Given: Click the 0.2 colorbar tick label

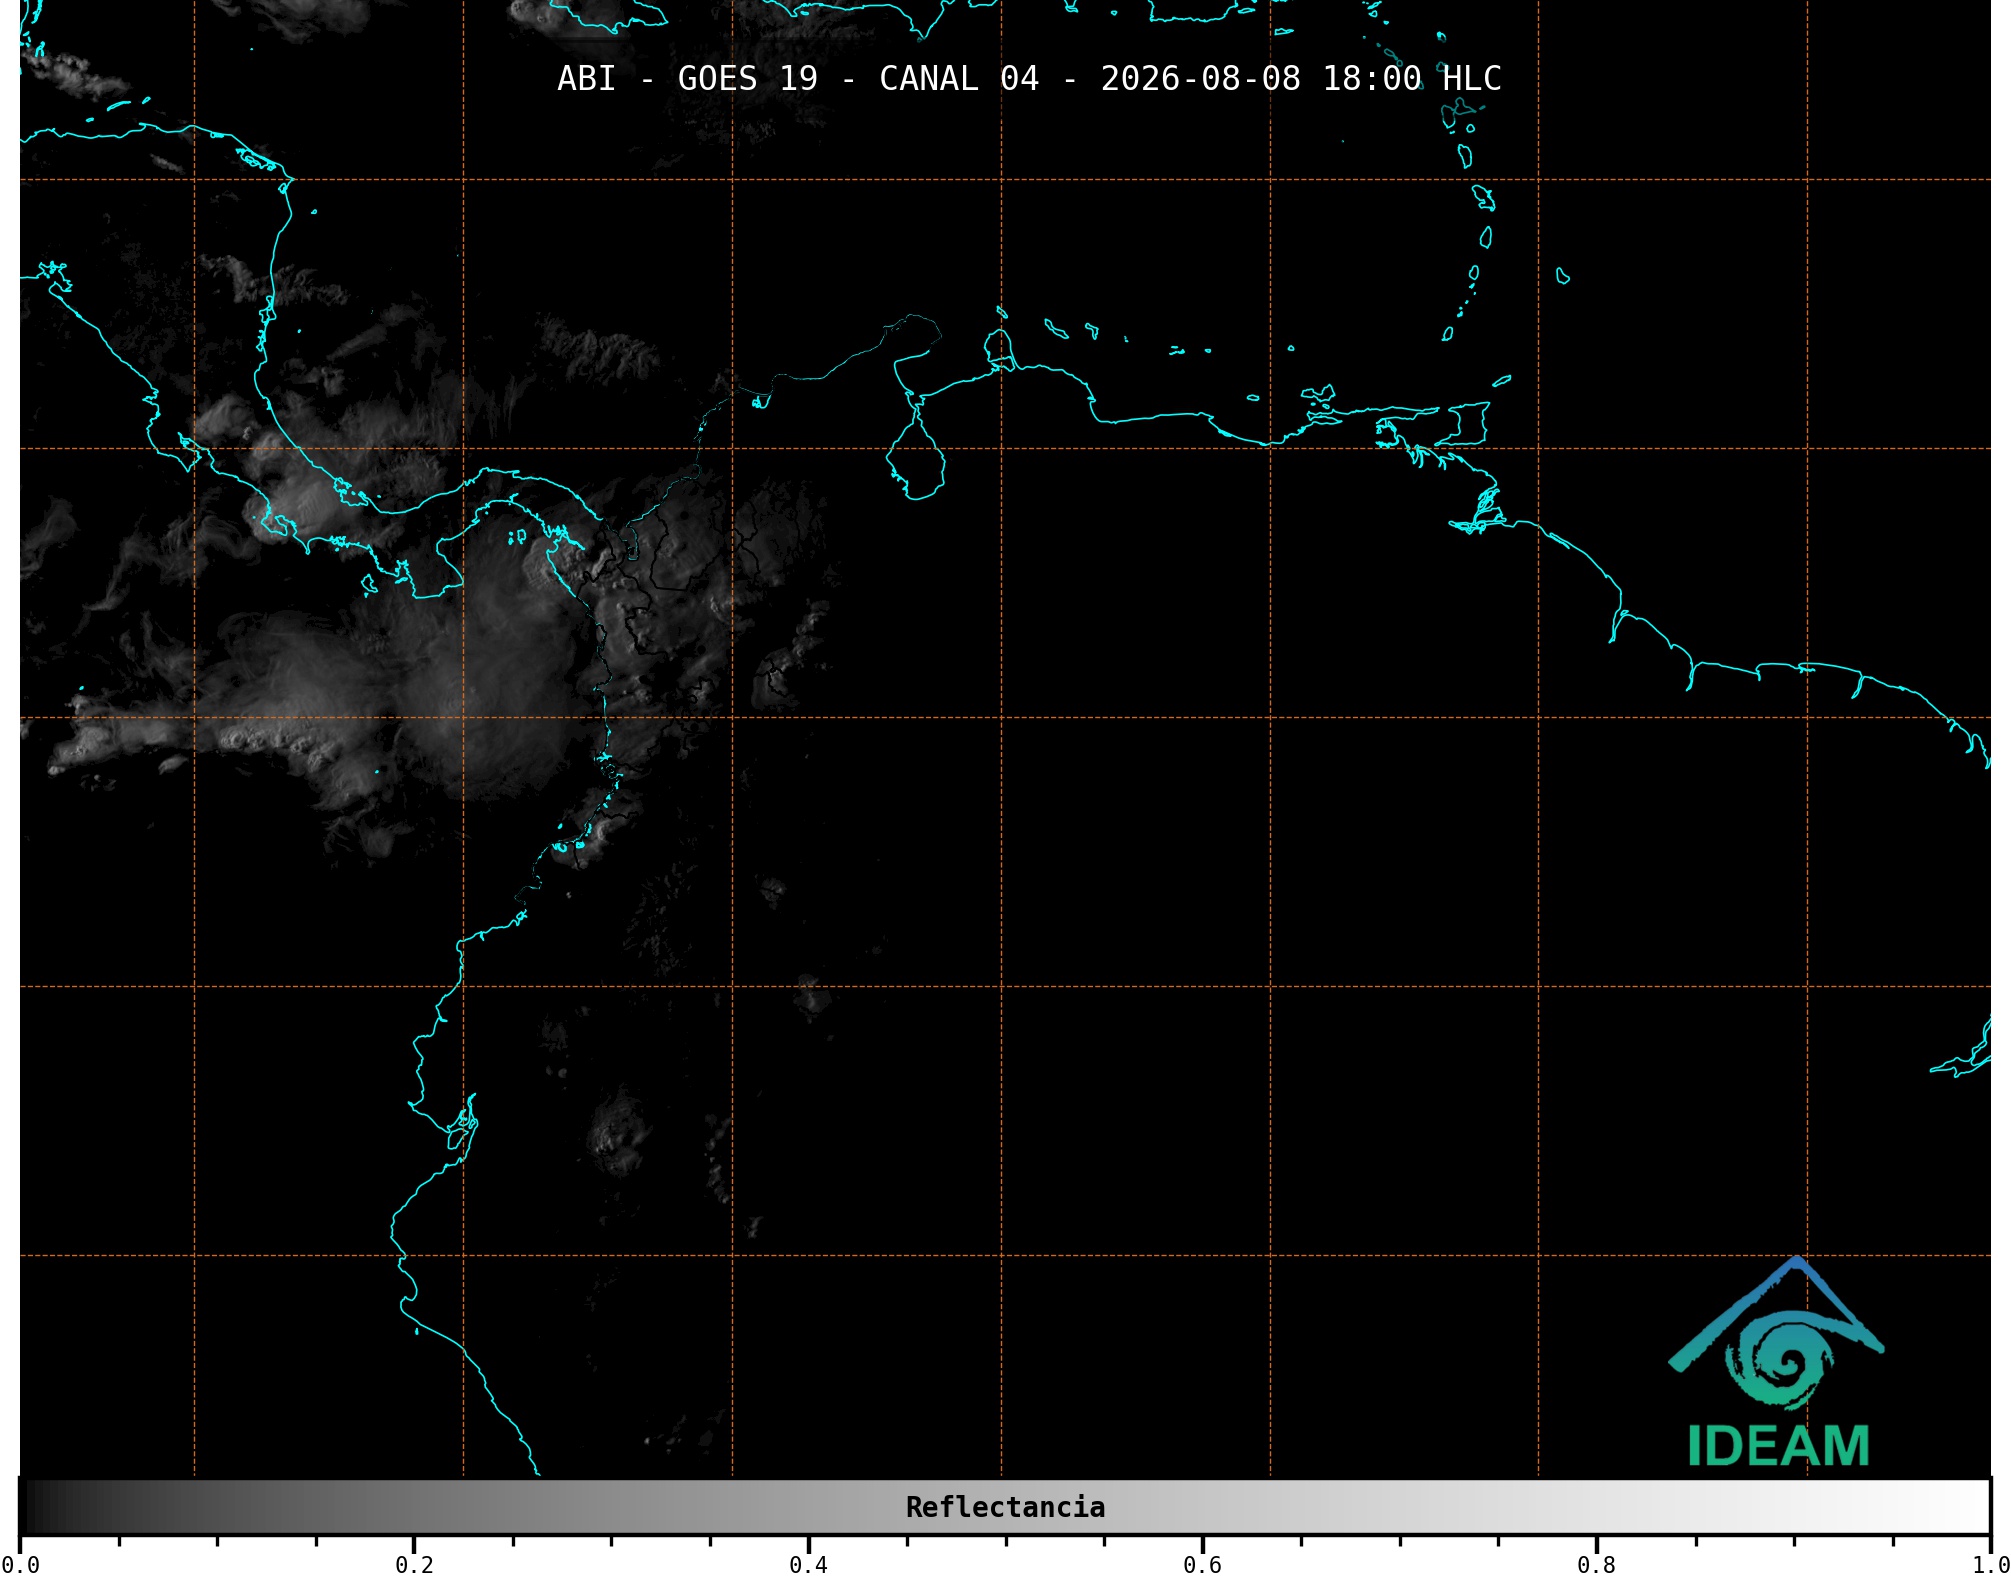Looking at the screenshot, I should click(414, 1565).
